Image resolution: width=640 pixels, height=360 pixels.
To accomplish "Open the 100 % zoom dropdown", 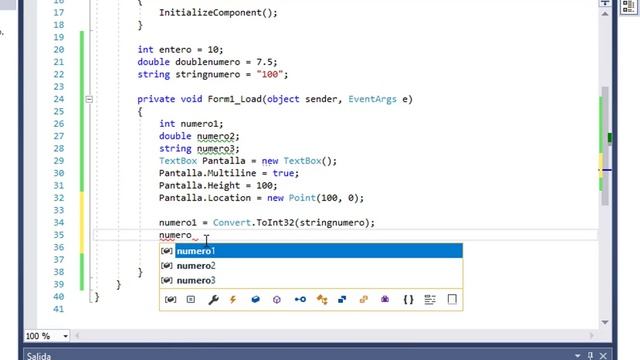I will pos(65,336).
